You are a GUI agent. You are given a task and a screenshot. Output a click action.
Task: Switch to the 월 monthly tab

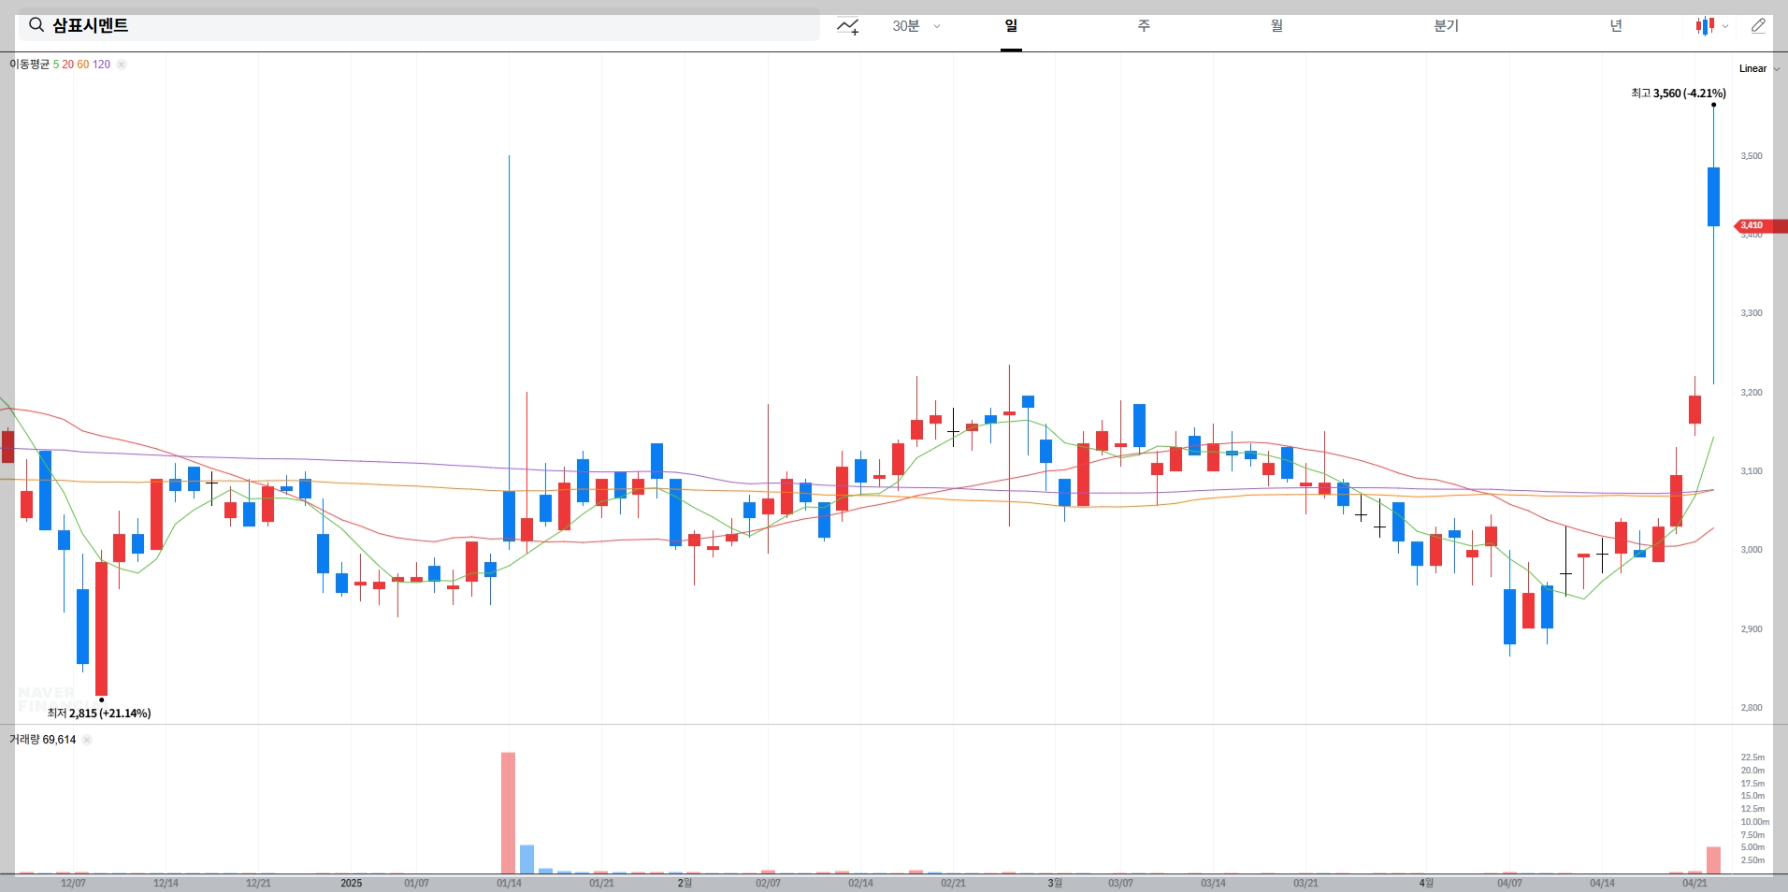(x=1277, y=26)
